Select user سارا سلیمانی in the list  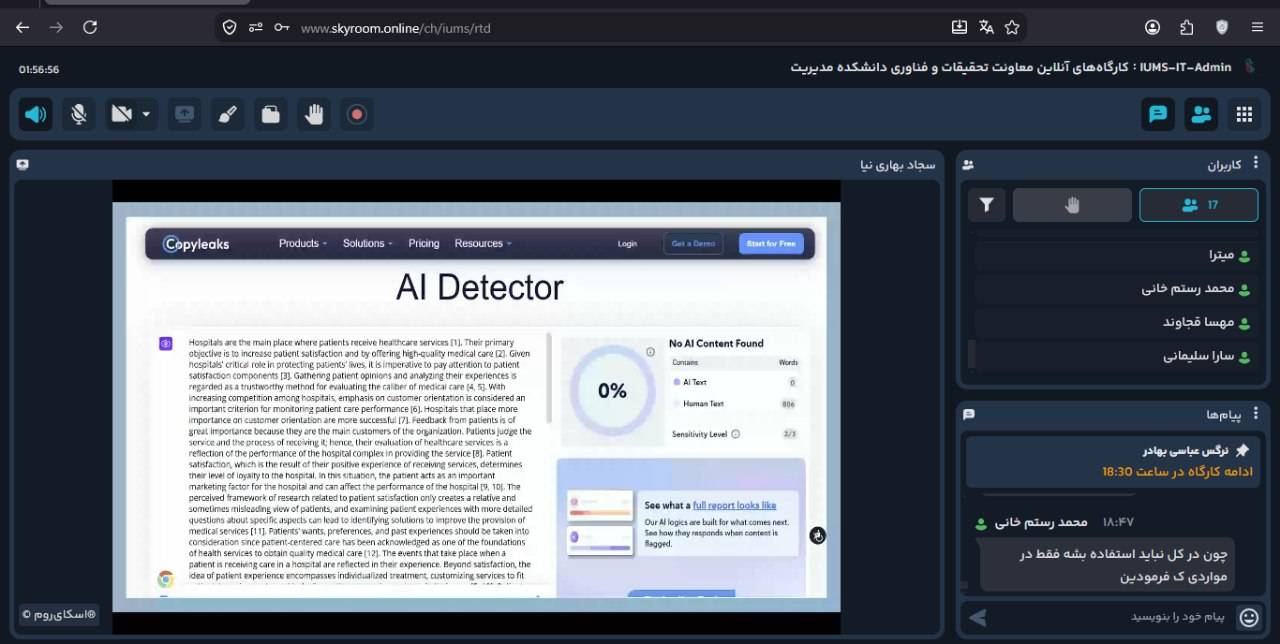(1113, 355)
